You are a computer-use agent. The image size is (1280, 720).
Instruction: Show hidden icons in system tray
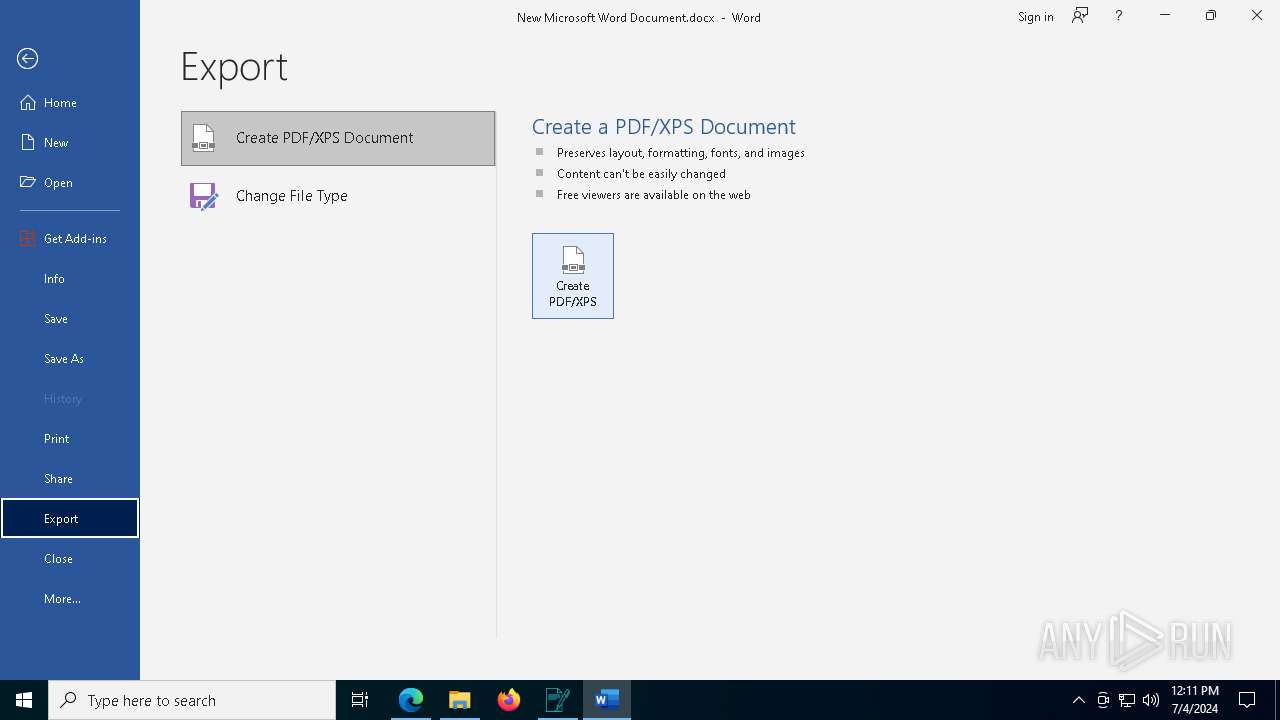1078,700
